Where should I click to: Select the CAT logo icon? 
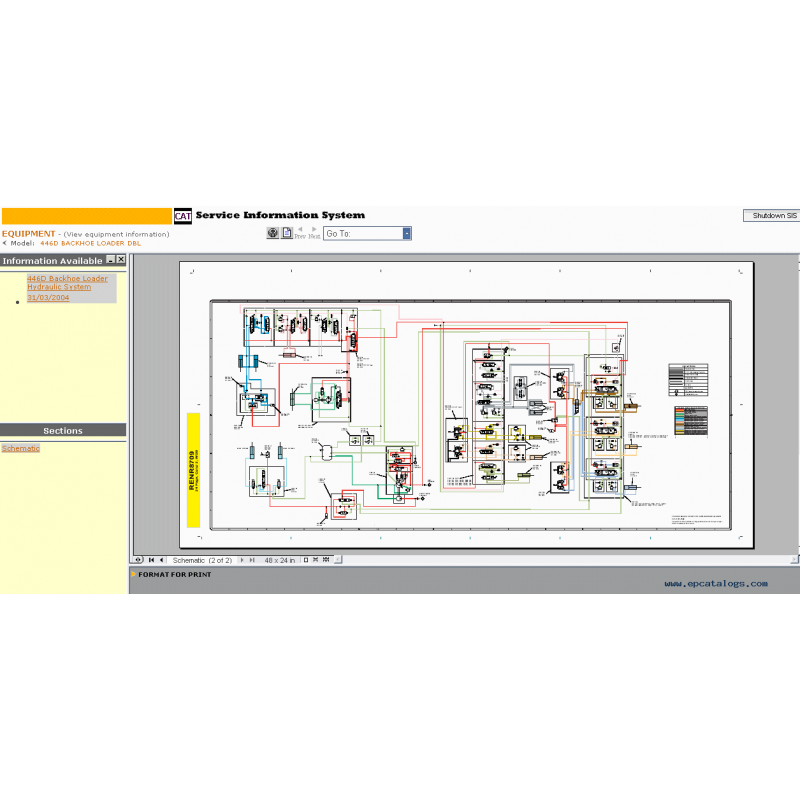184,214
